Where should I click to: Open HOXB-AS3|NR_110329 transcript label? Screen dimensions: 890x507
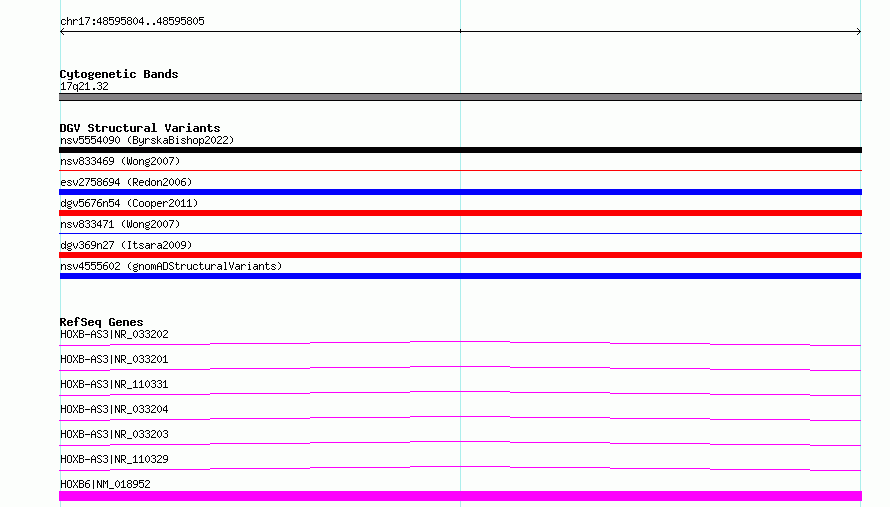click(x=114, y=459)
